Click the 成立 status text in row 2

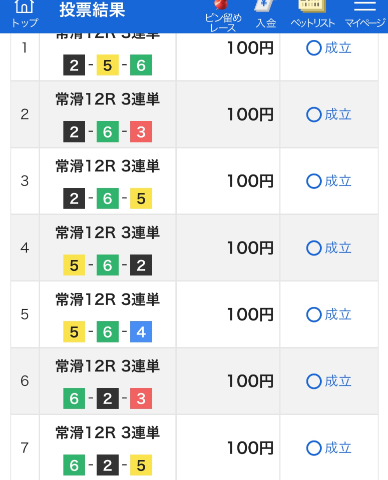pyautogui.click(x=338, y=115)
